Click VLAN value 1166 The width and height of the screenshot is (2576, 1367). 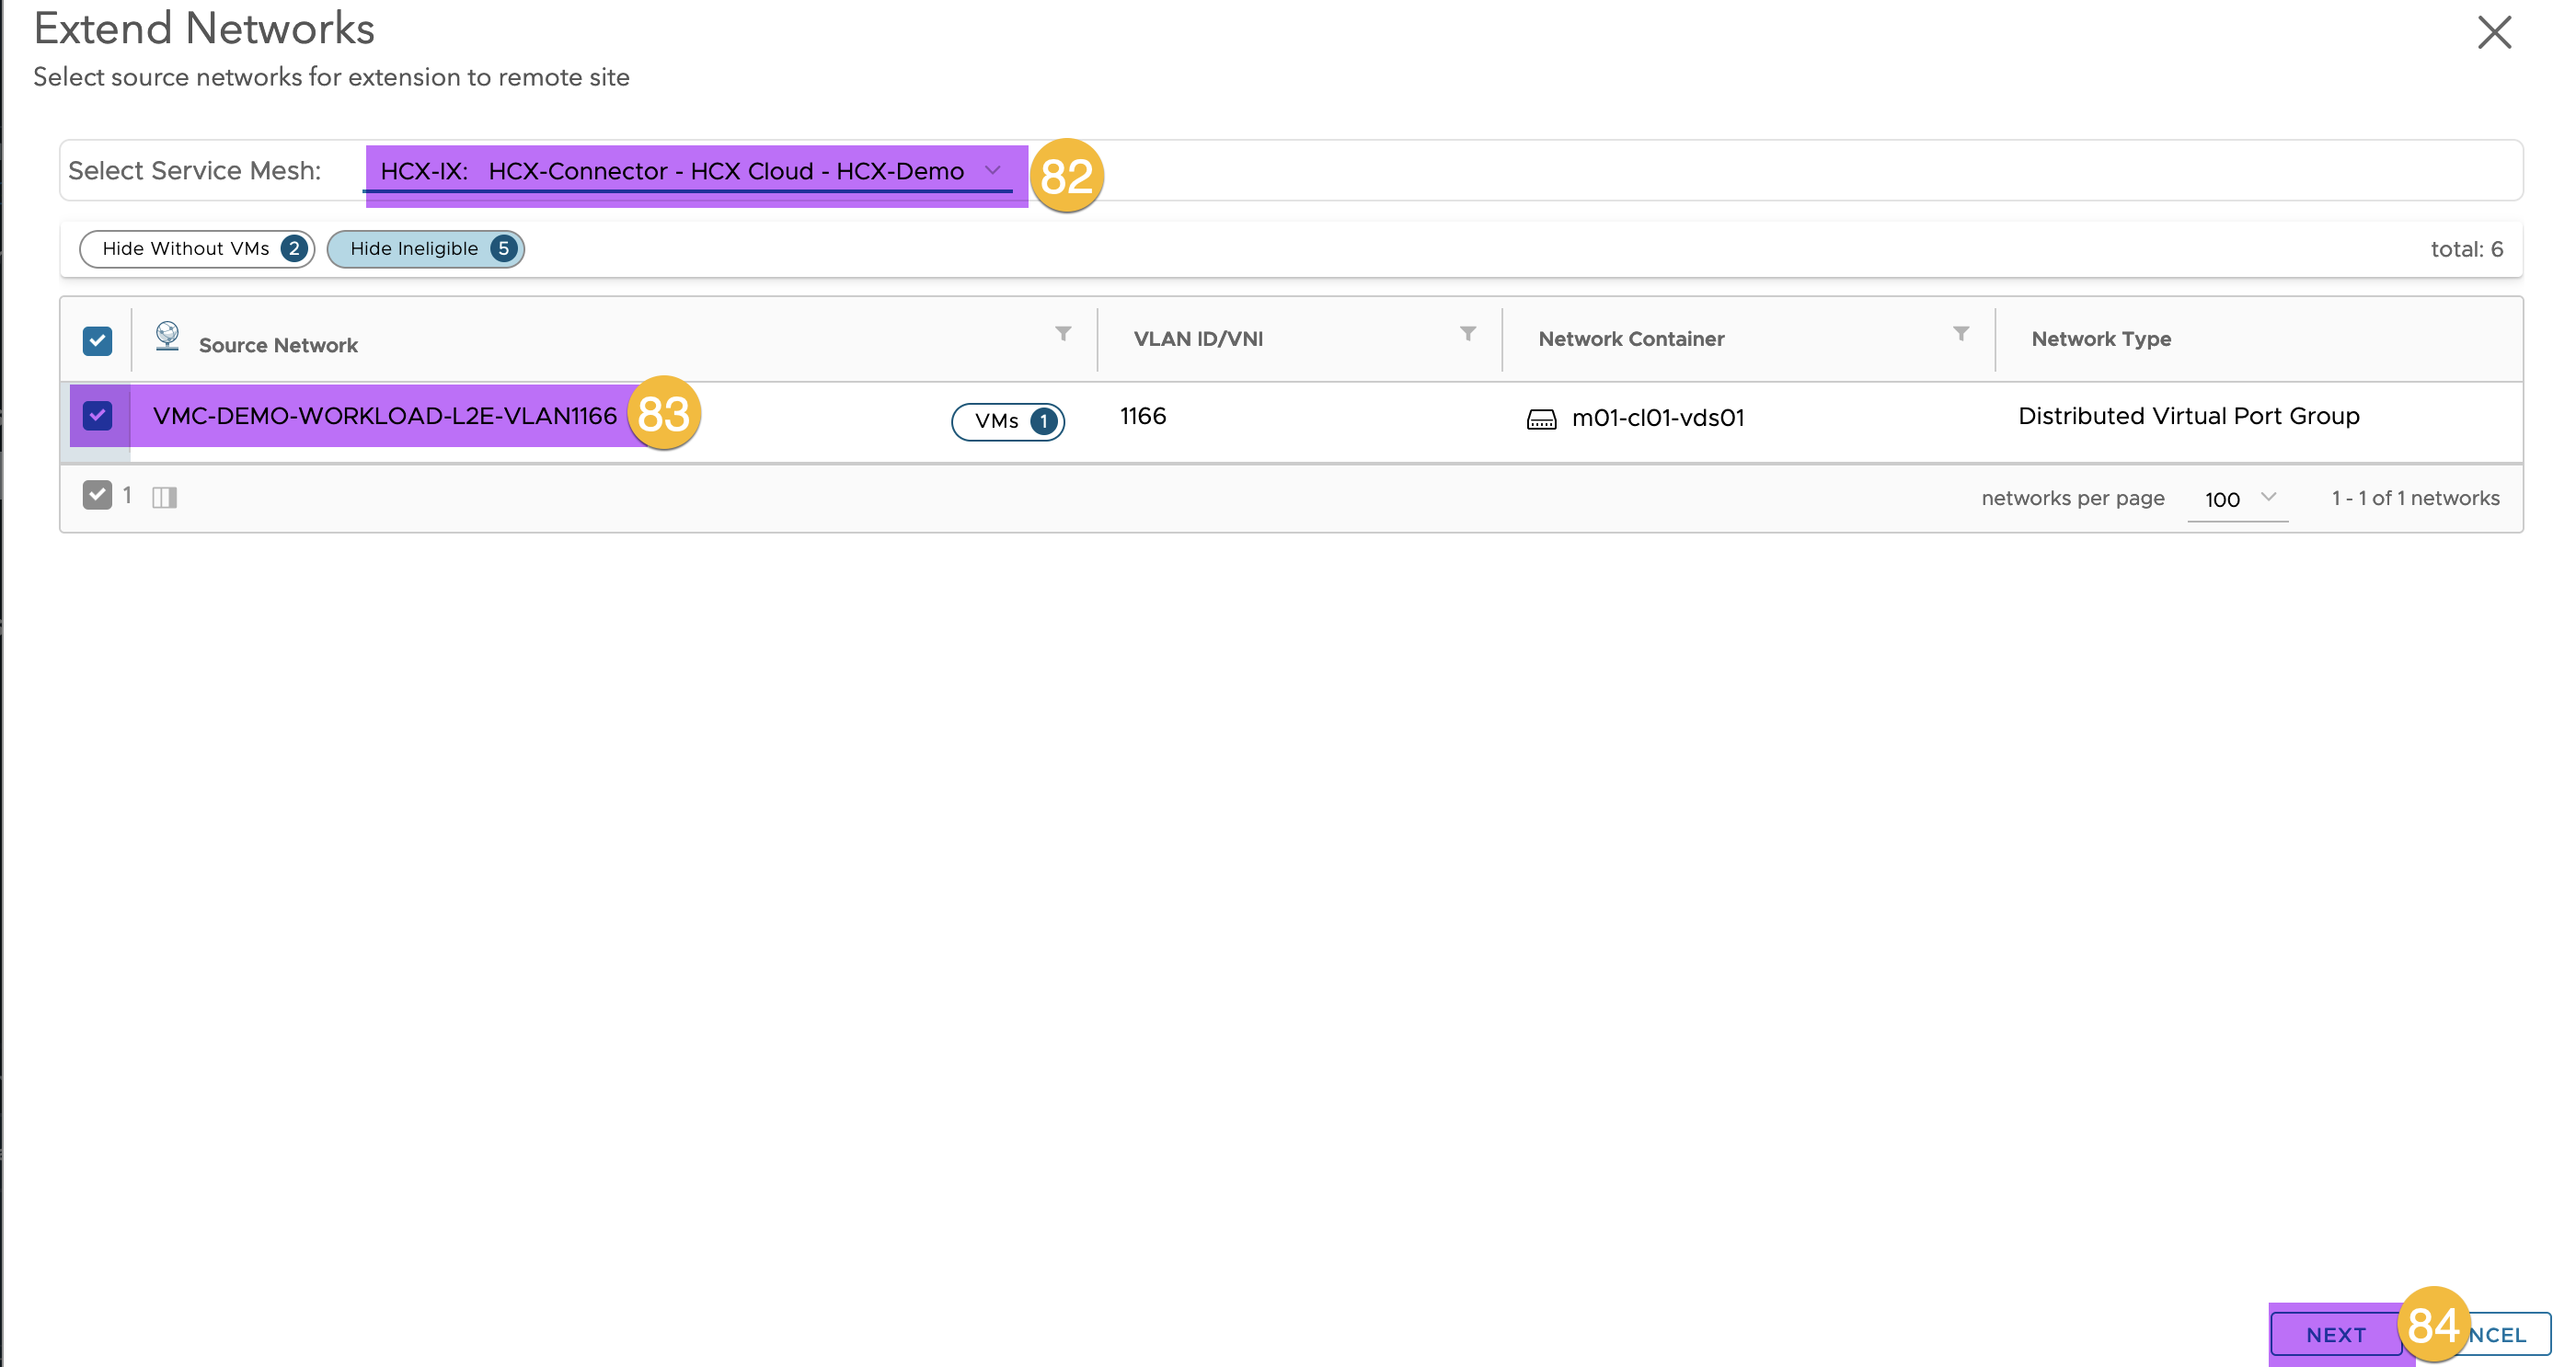pyautogui.click(x=1143, y=416)
